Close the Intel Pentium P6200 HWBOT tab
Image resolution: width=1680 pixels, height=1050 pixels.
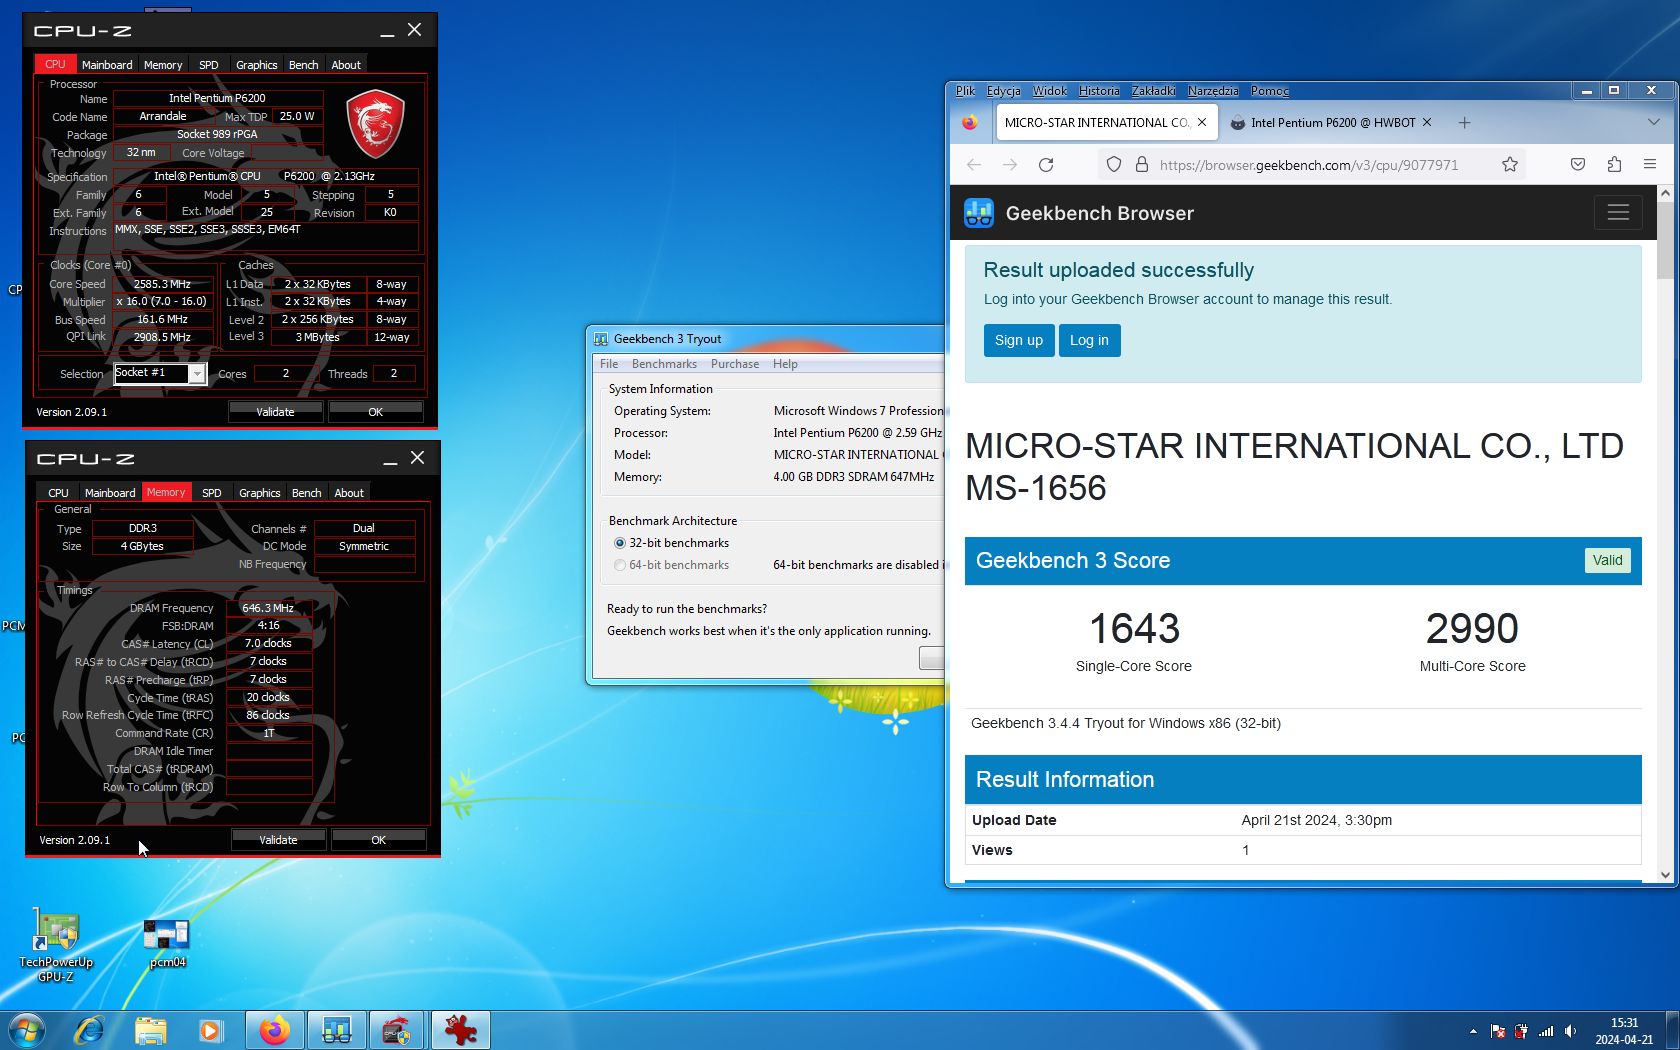[1427, 123]
